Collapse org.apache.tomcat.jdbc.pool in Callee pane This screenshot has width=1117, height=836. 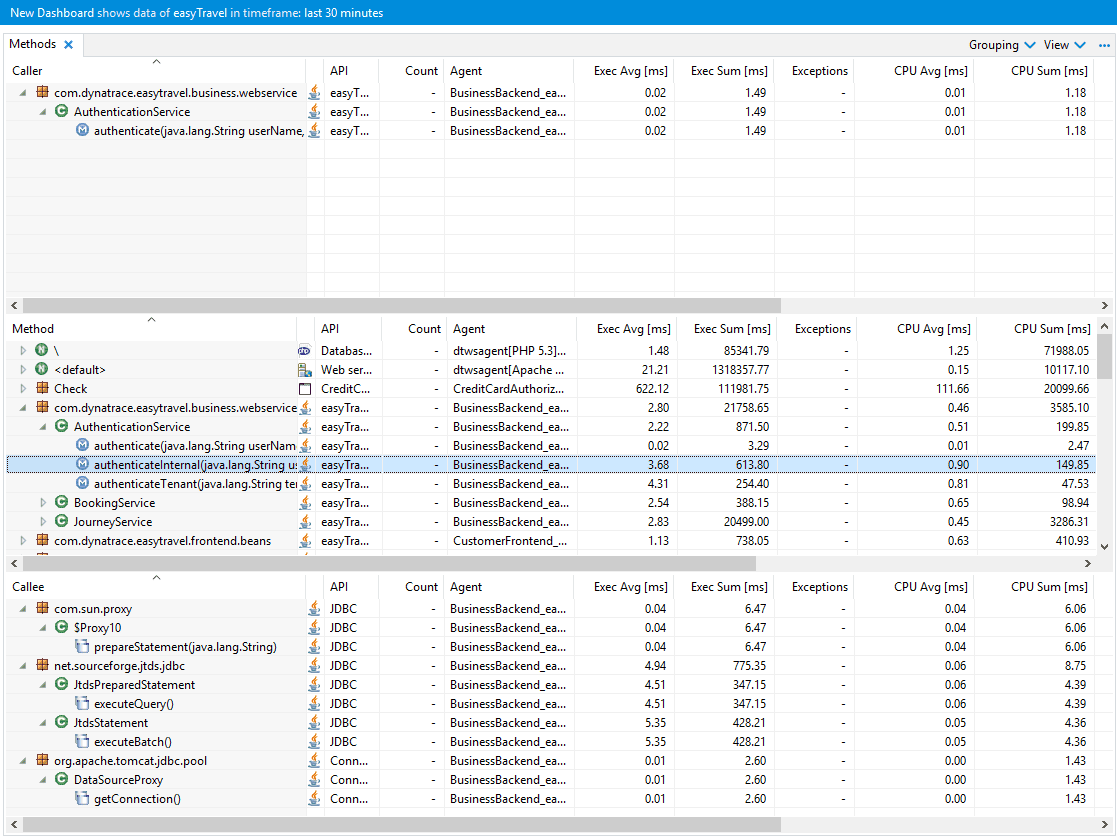[x=23, y=761]
